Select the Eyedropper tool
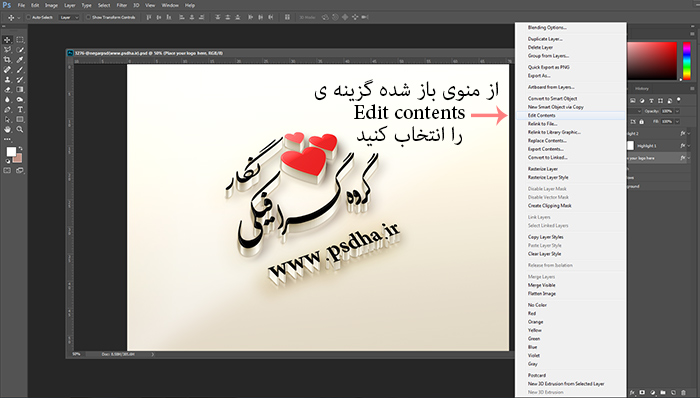This screenshot has height=398, width=700. pos(20,59)
